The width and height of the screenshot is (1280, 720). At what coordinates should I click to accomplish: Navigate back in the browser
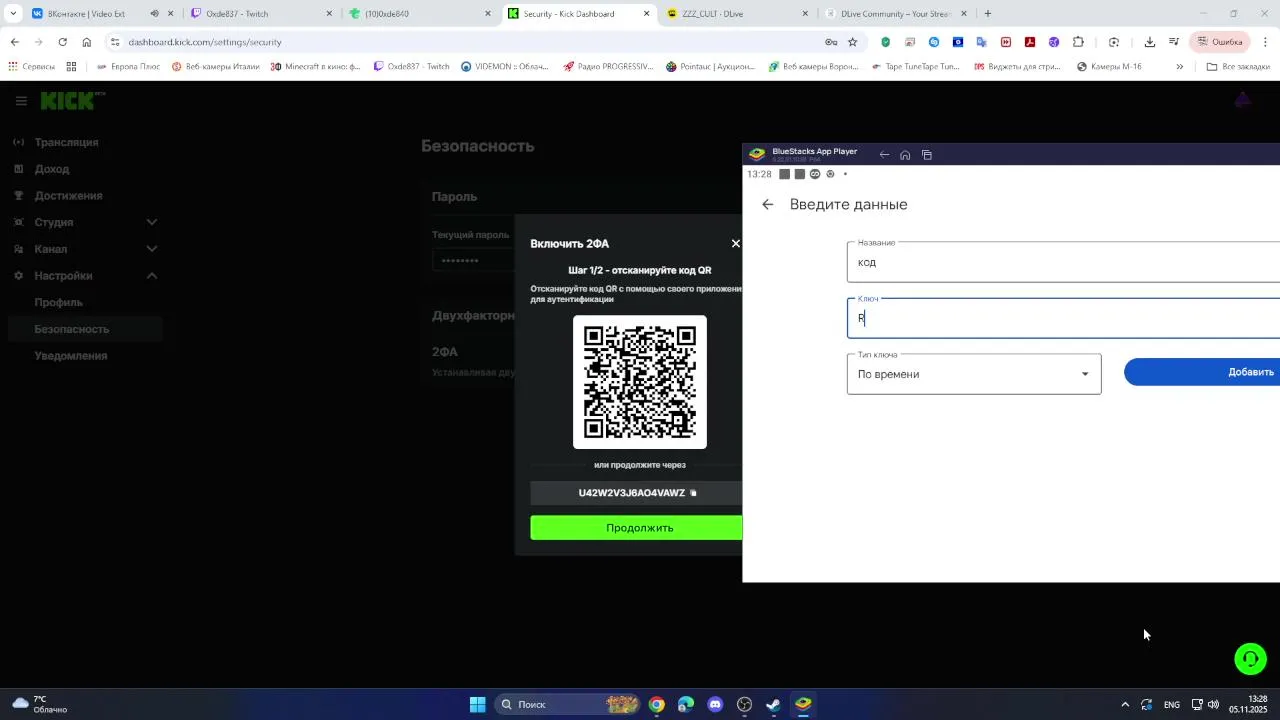pyautogui.click(x=14, y=42)
